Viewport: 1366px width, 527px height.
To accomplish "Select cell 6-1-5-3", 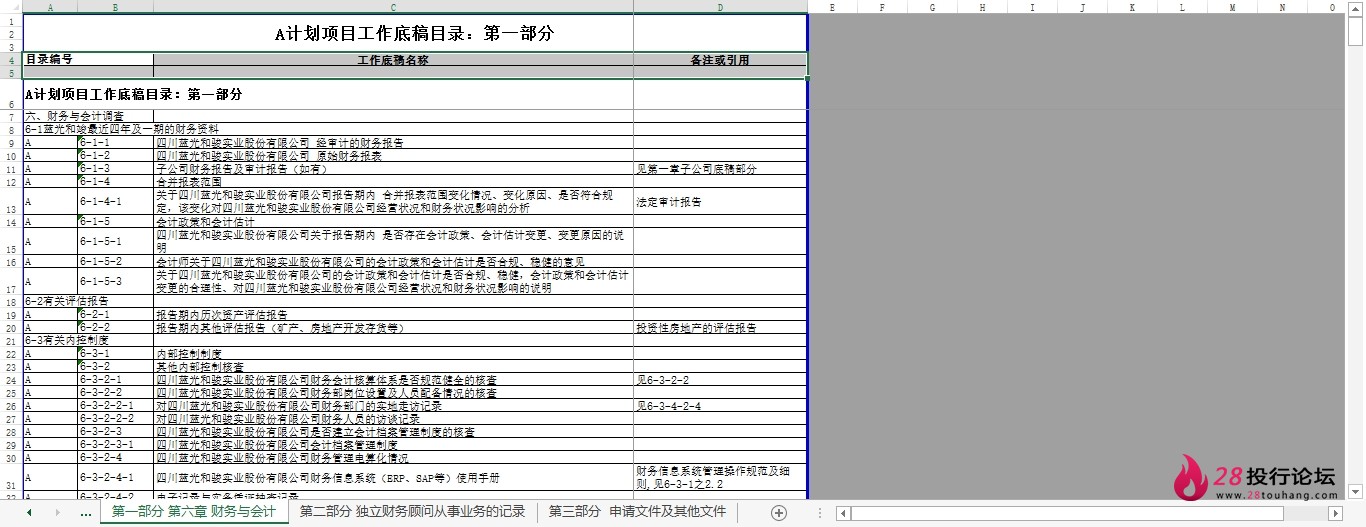I will pos(115,281).
